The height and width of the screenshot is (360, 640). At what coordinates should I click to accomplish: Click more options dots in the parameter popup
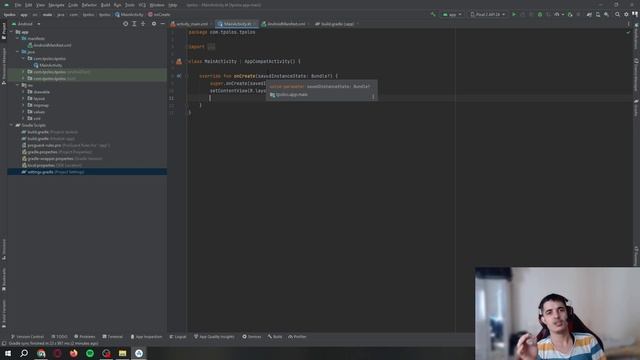click(373, 96)
